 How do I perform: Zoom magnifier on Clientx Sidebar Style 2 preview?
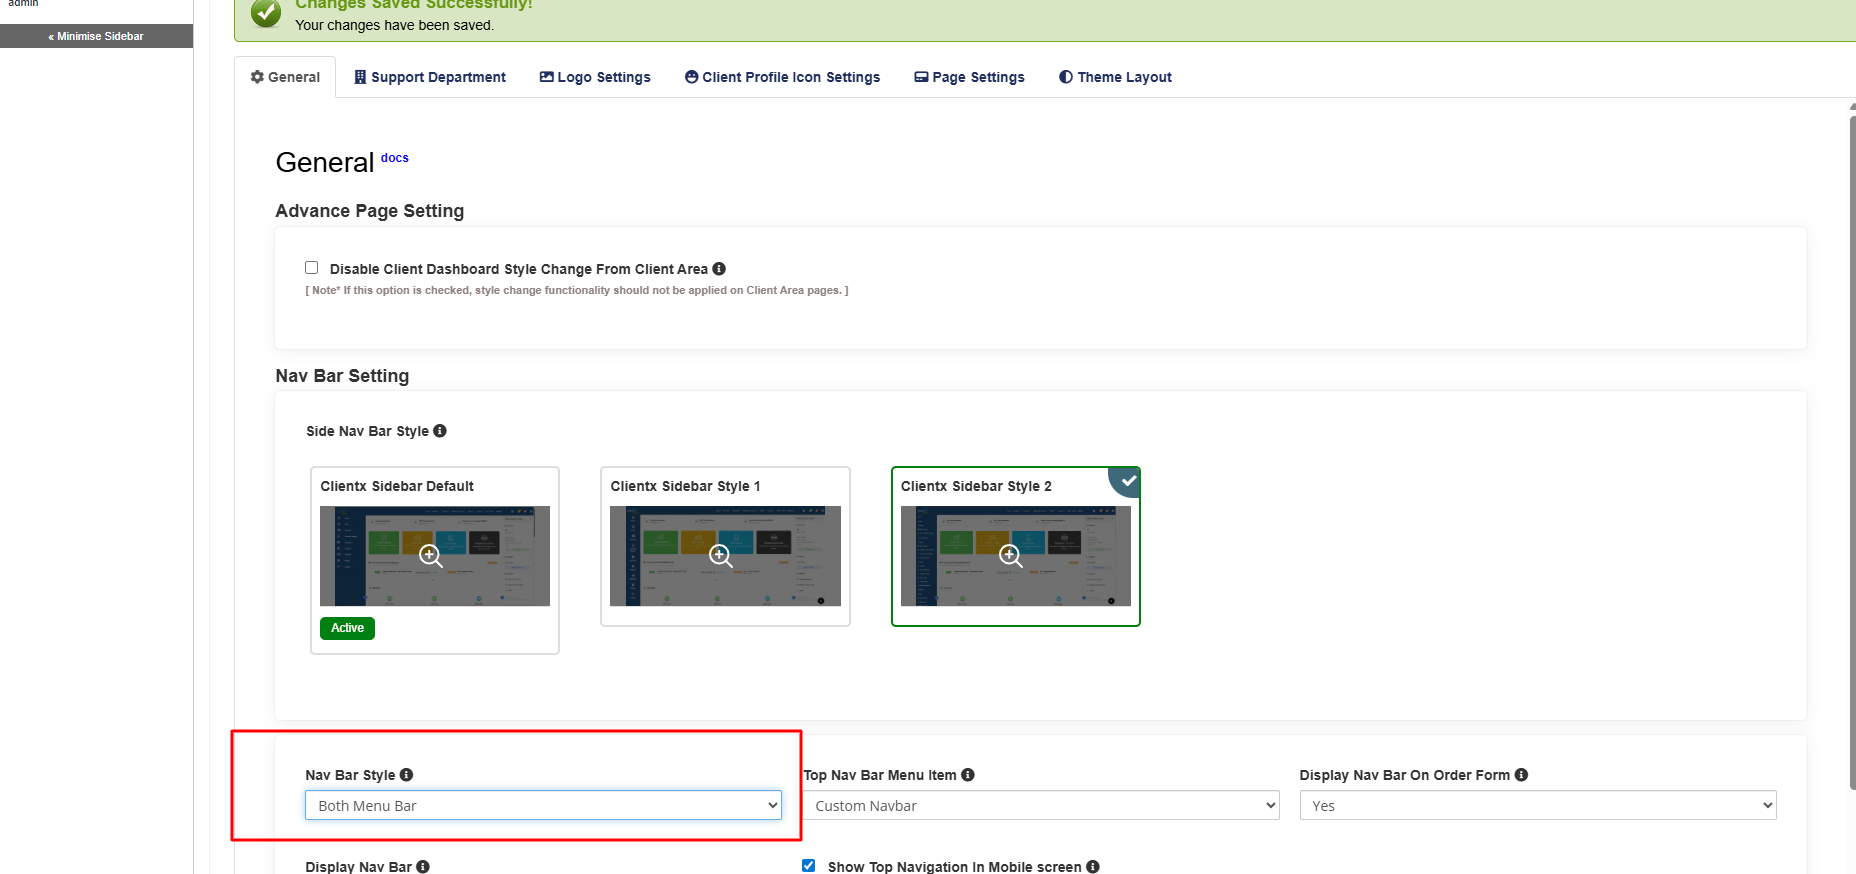1011,556
